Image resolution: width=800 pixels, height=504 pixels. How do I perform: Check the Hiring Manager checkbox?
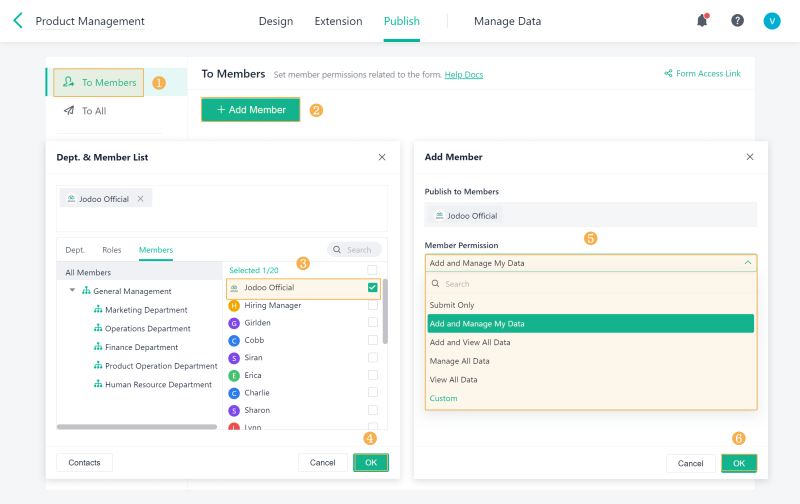click(x=373, y=305)
